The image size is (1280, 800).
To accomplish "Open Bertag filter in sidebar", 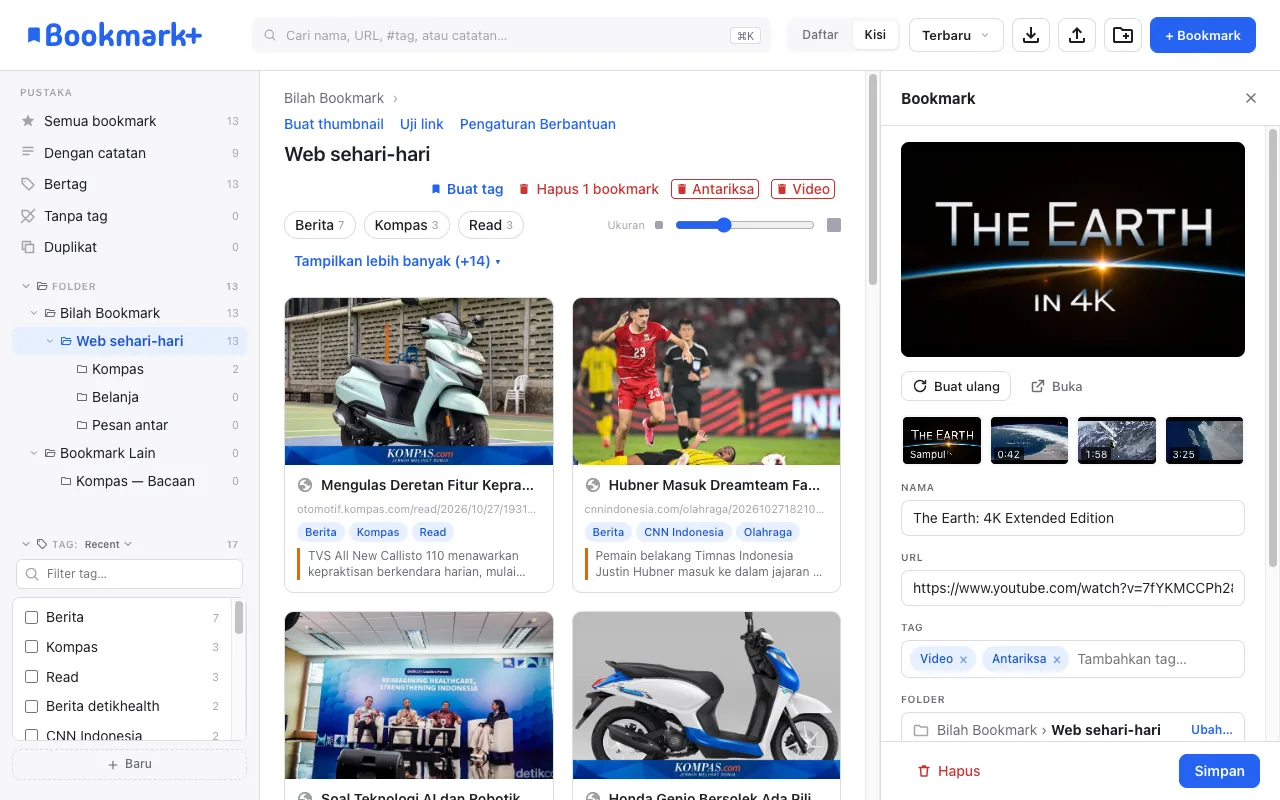I will [x=129, y=184].
